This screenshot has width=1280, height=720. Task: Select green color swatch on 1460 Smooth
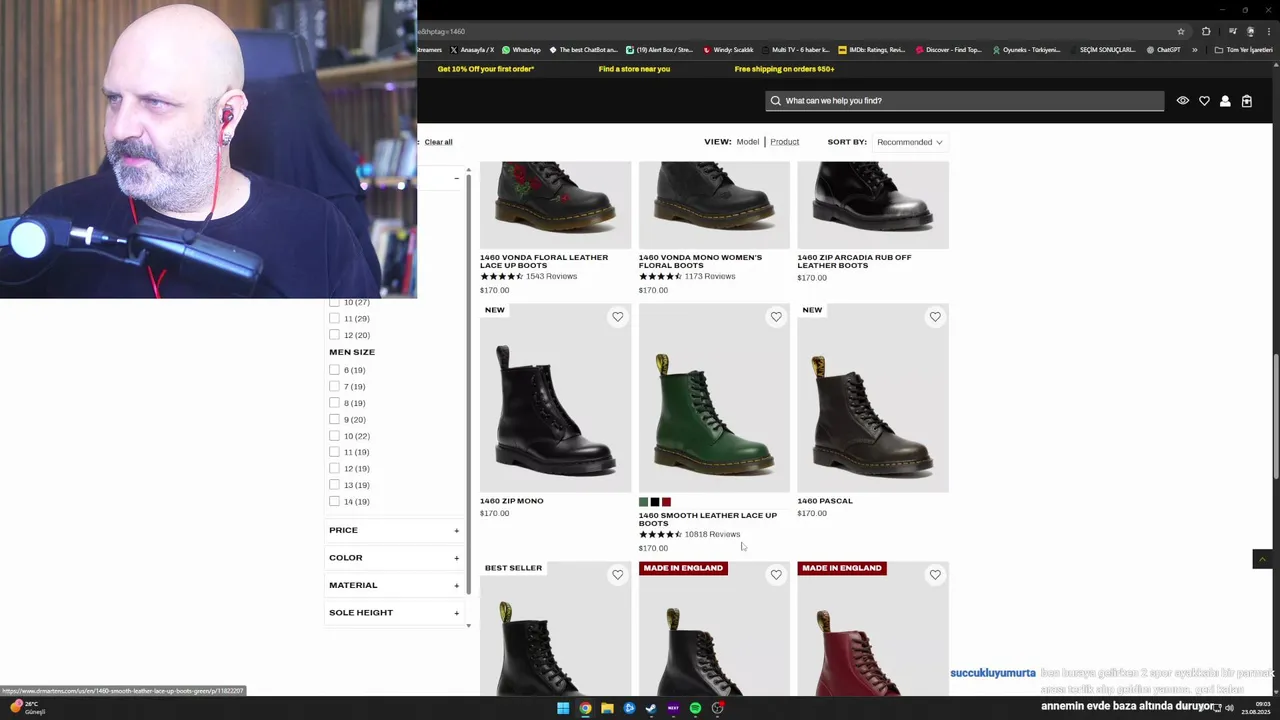pyautogui.click(x=644, y=502)
